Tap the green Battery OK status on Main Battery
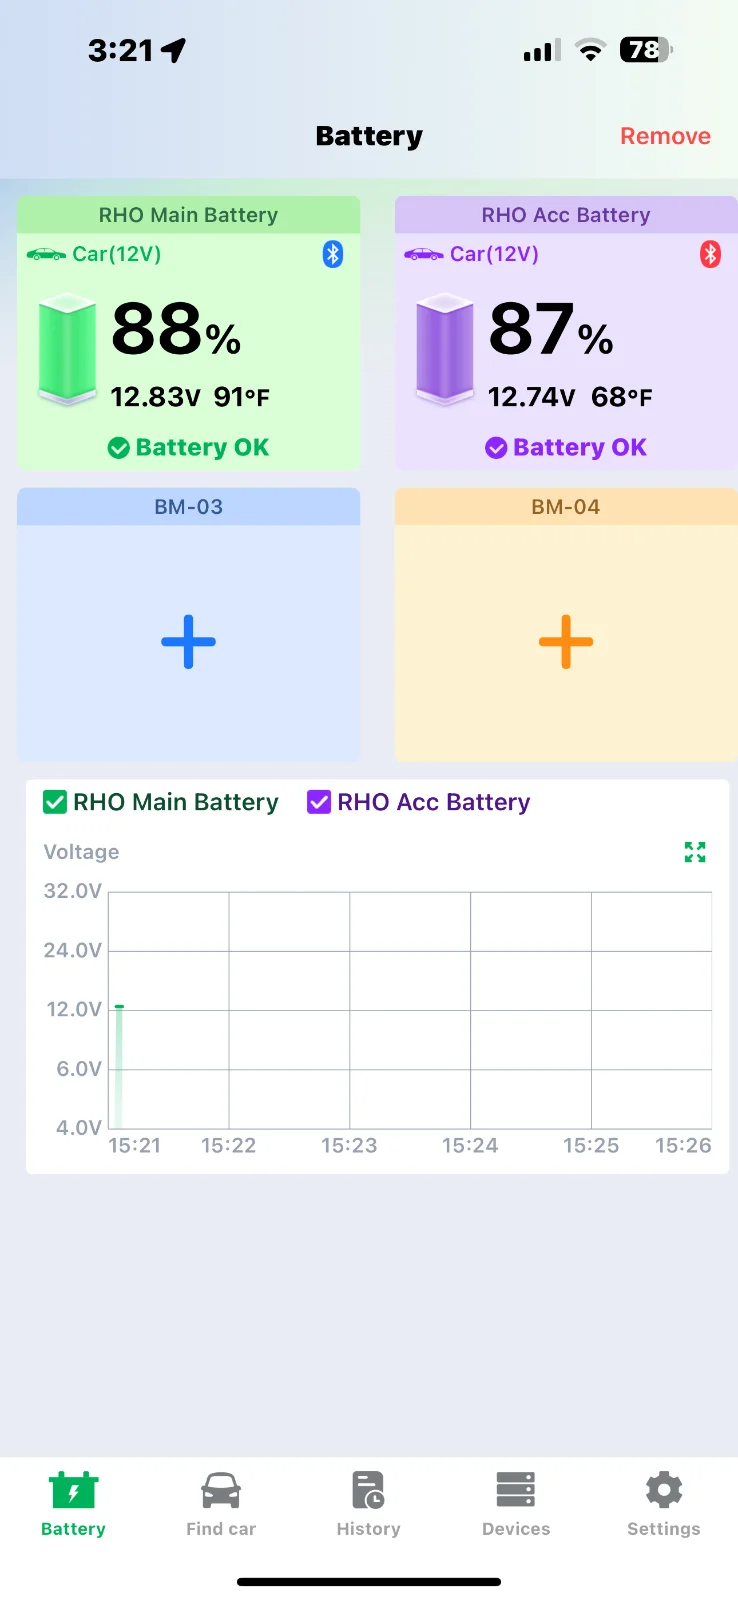 tap(188, 447)
